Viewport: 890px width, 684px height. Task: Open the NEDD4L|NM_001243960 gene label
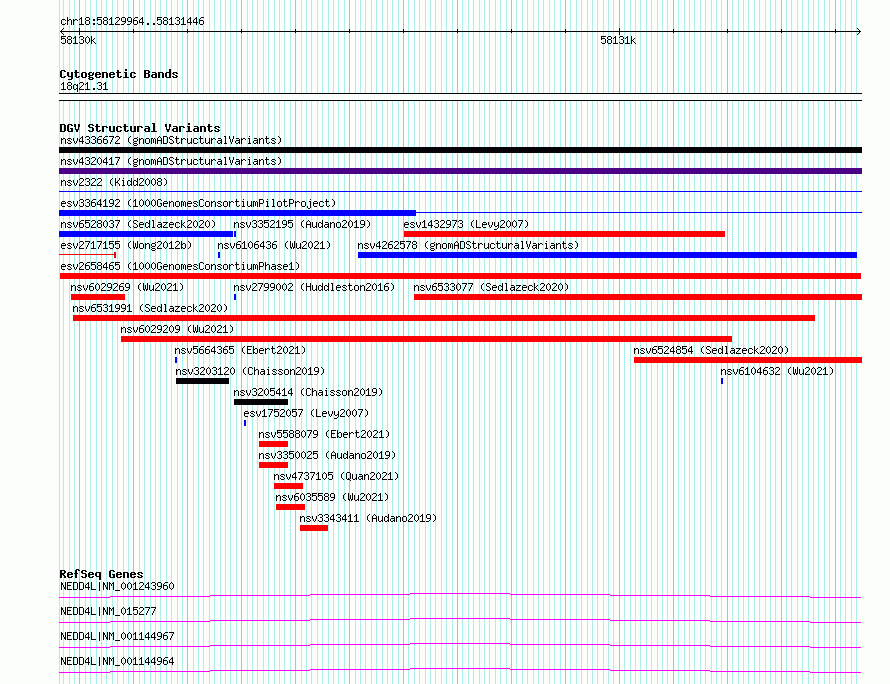tap(117, 586)
